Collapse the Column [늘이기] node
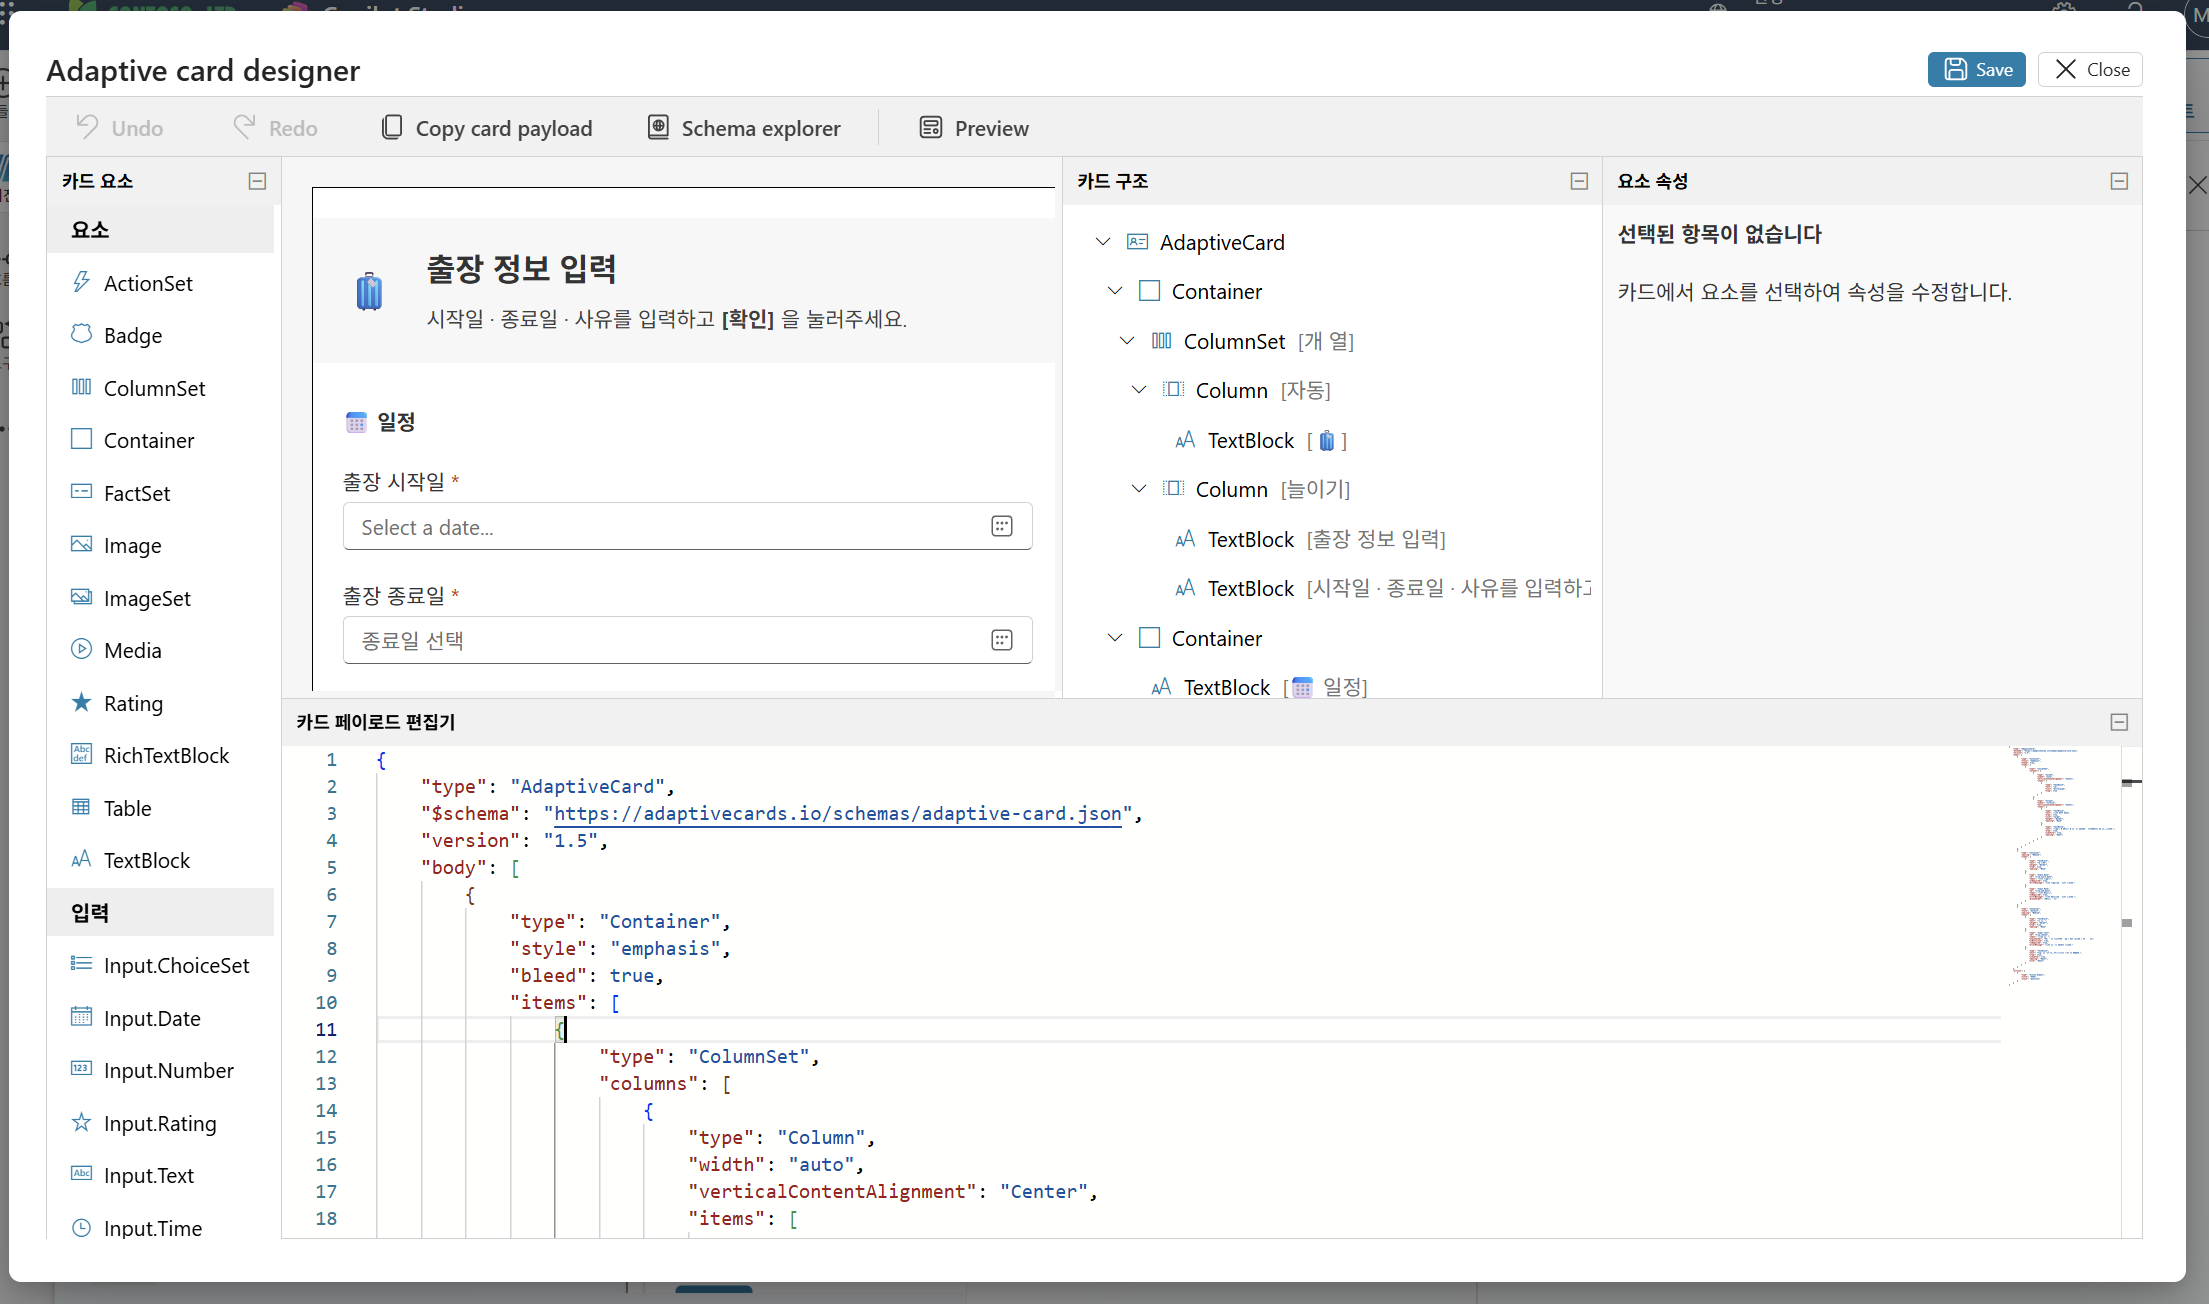Viewport: 2209px width, 1304px height. [x=1139, y=489]
